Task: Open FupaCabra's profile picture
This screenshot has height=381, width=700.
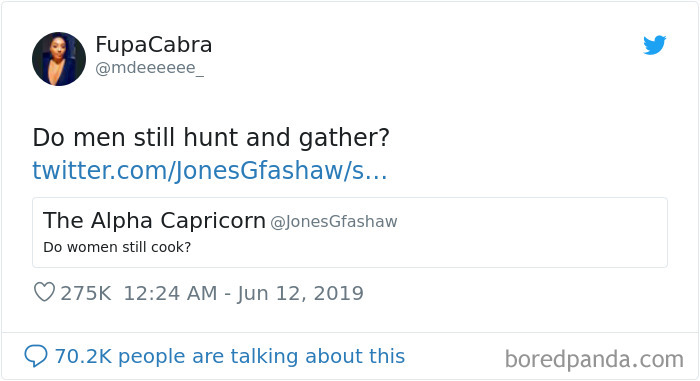Action: click(x=59, y=59)
